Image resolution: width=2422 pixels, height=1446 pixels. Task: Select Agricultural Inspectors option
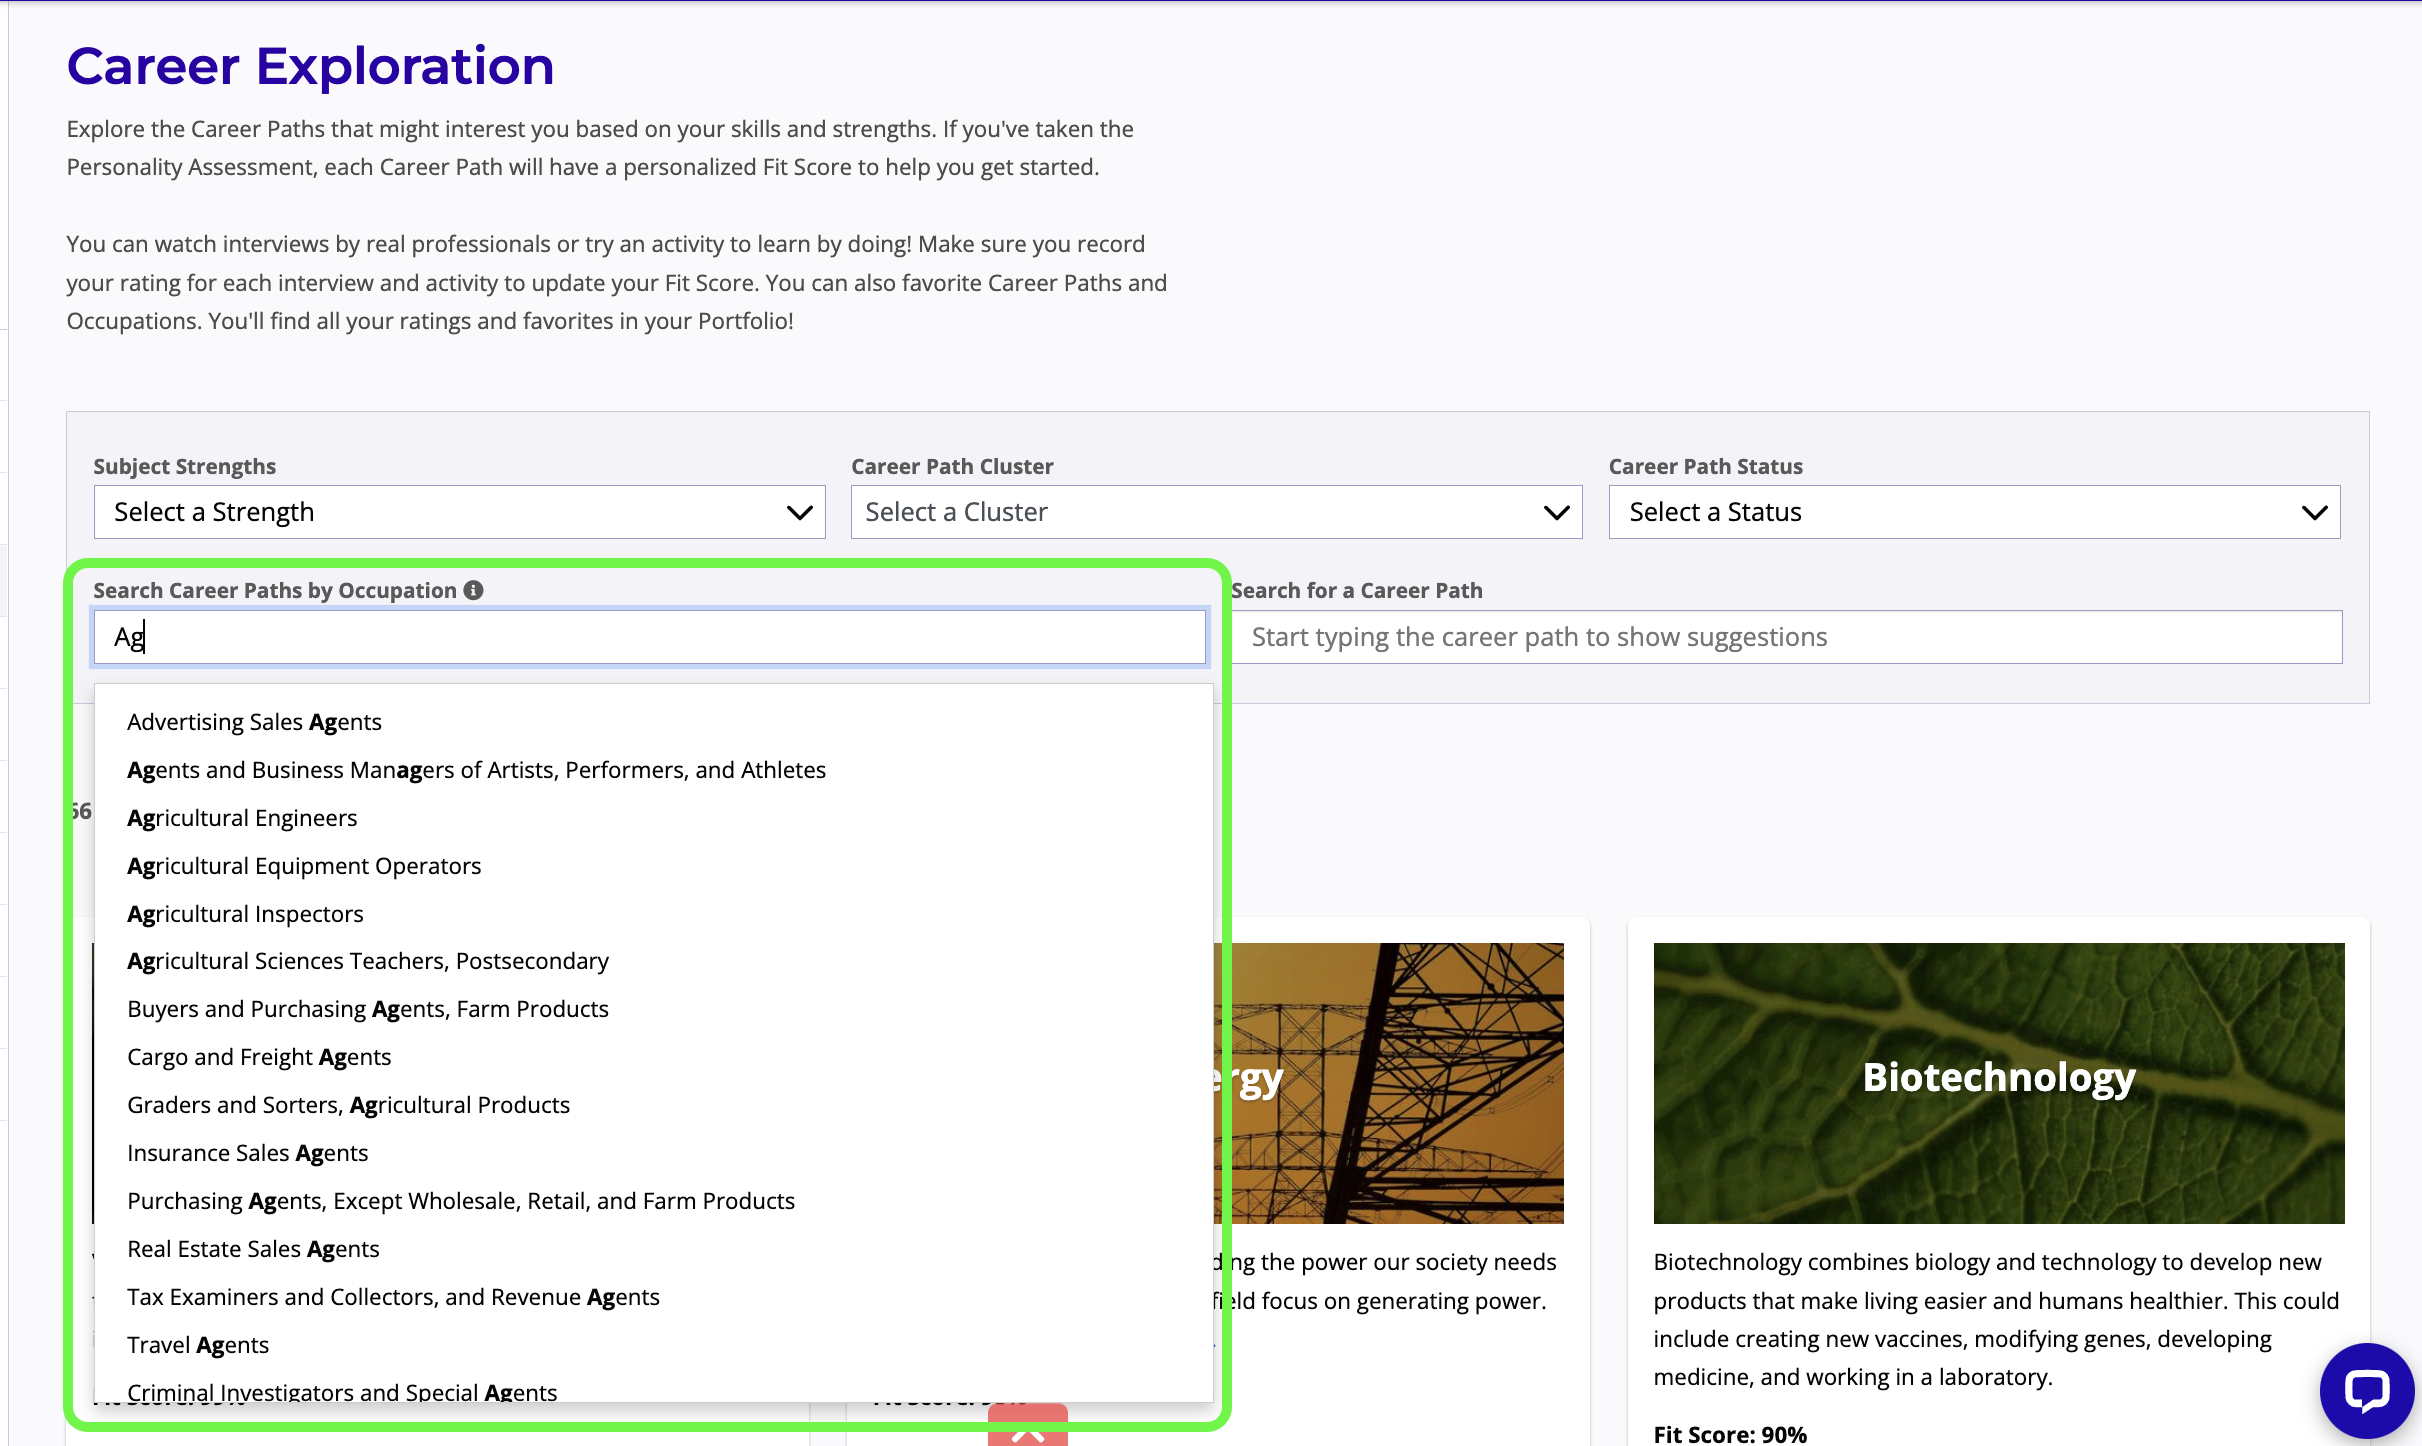[245, 914]
